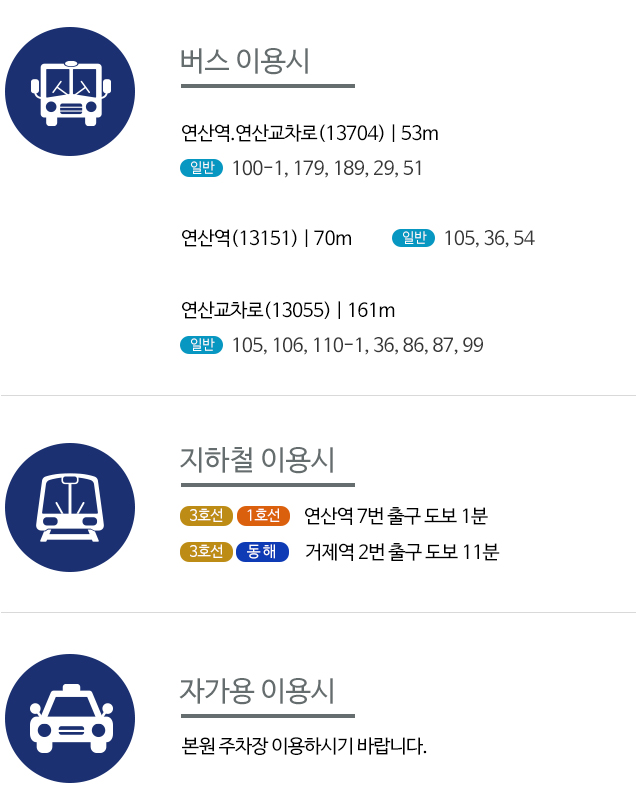Select the 지하철 이용시 heading
The image size is (636, 810).
(257, 460)
